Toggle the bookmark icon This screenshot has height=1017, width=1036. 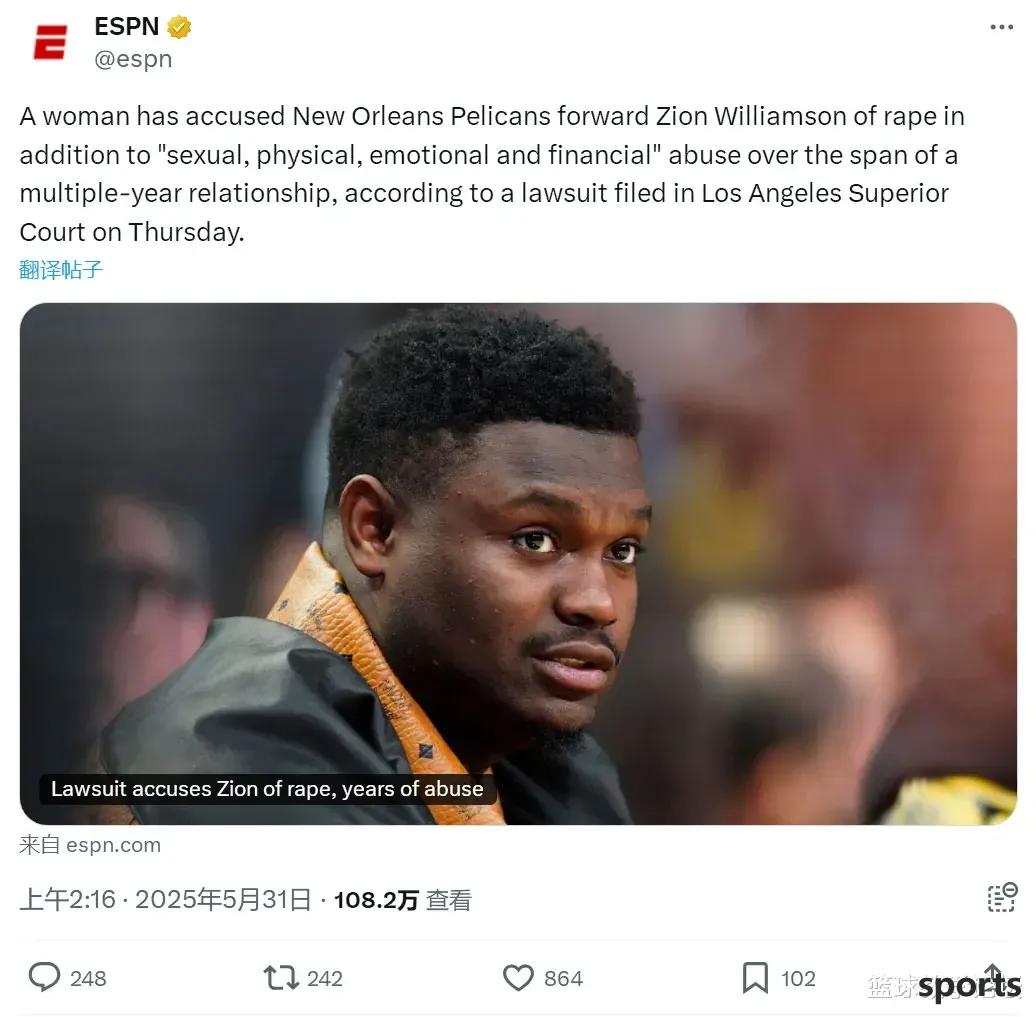[755, 978]
